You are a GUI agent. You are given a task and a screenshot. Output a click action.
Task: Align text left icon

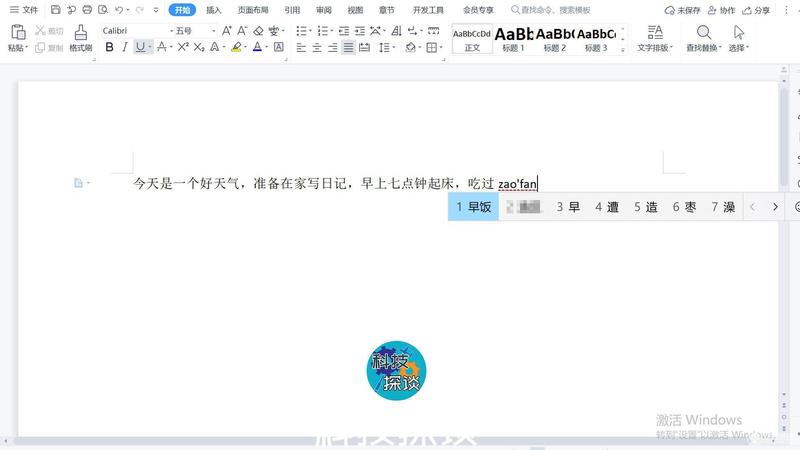click(x=301, y=47)
